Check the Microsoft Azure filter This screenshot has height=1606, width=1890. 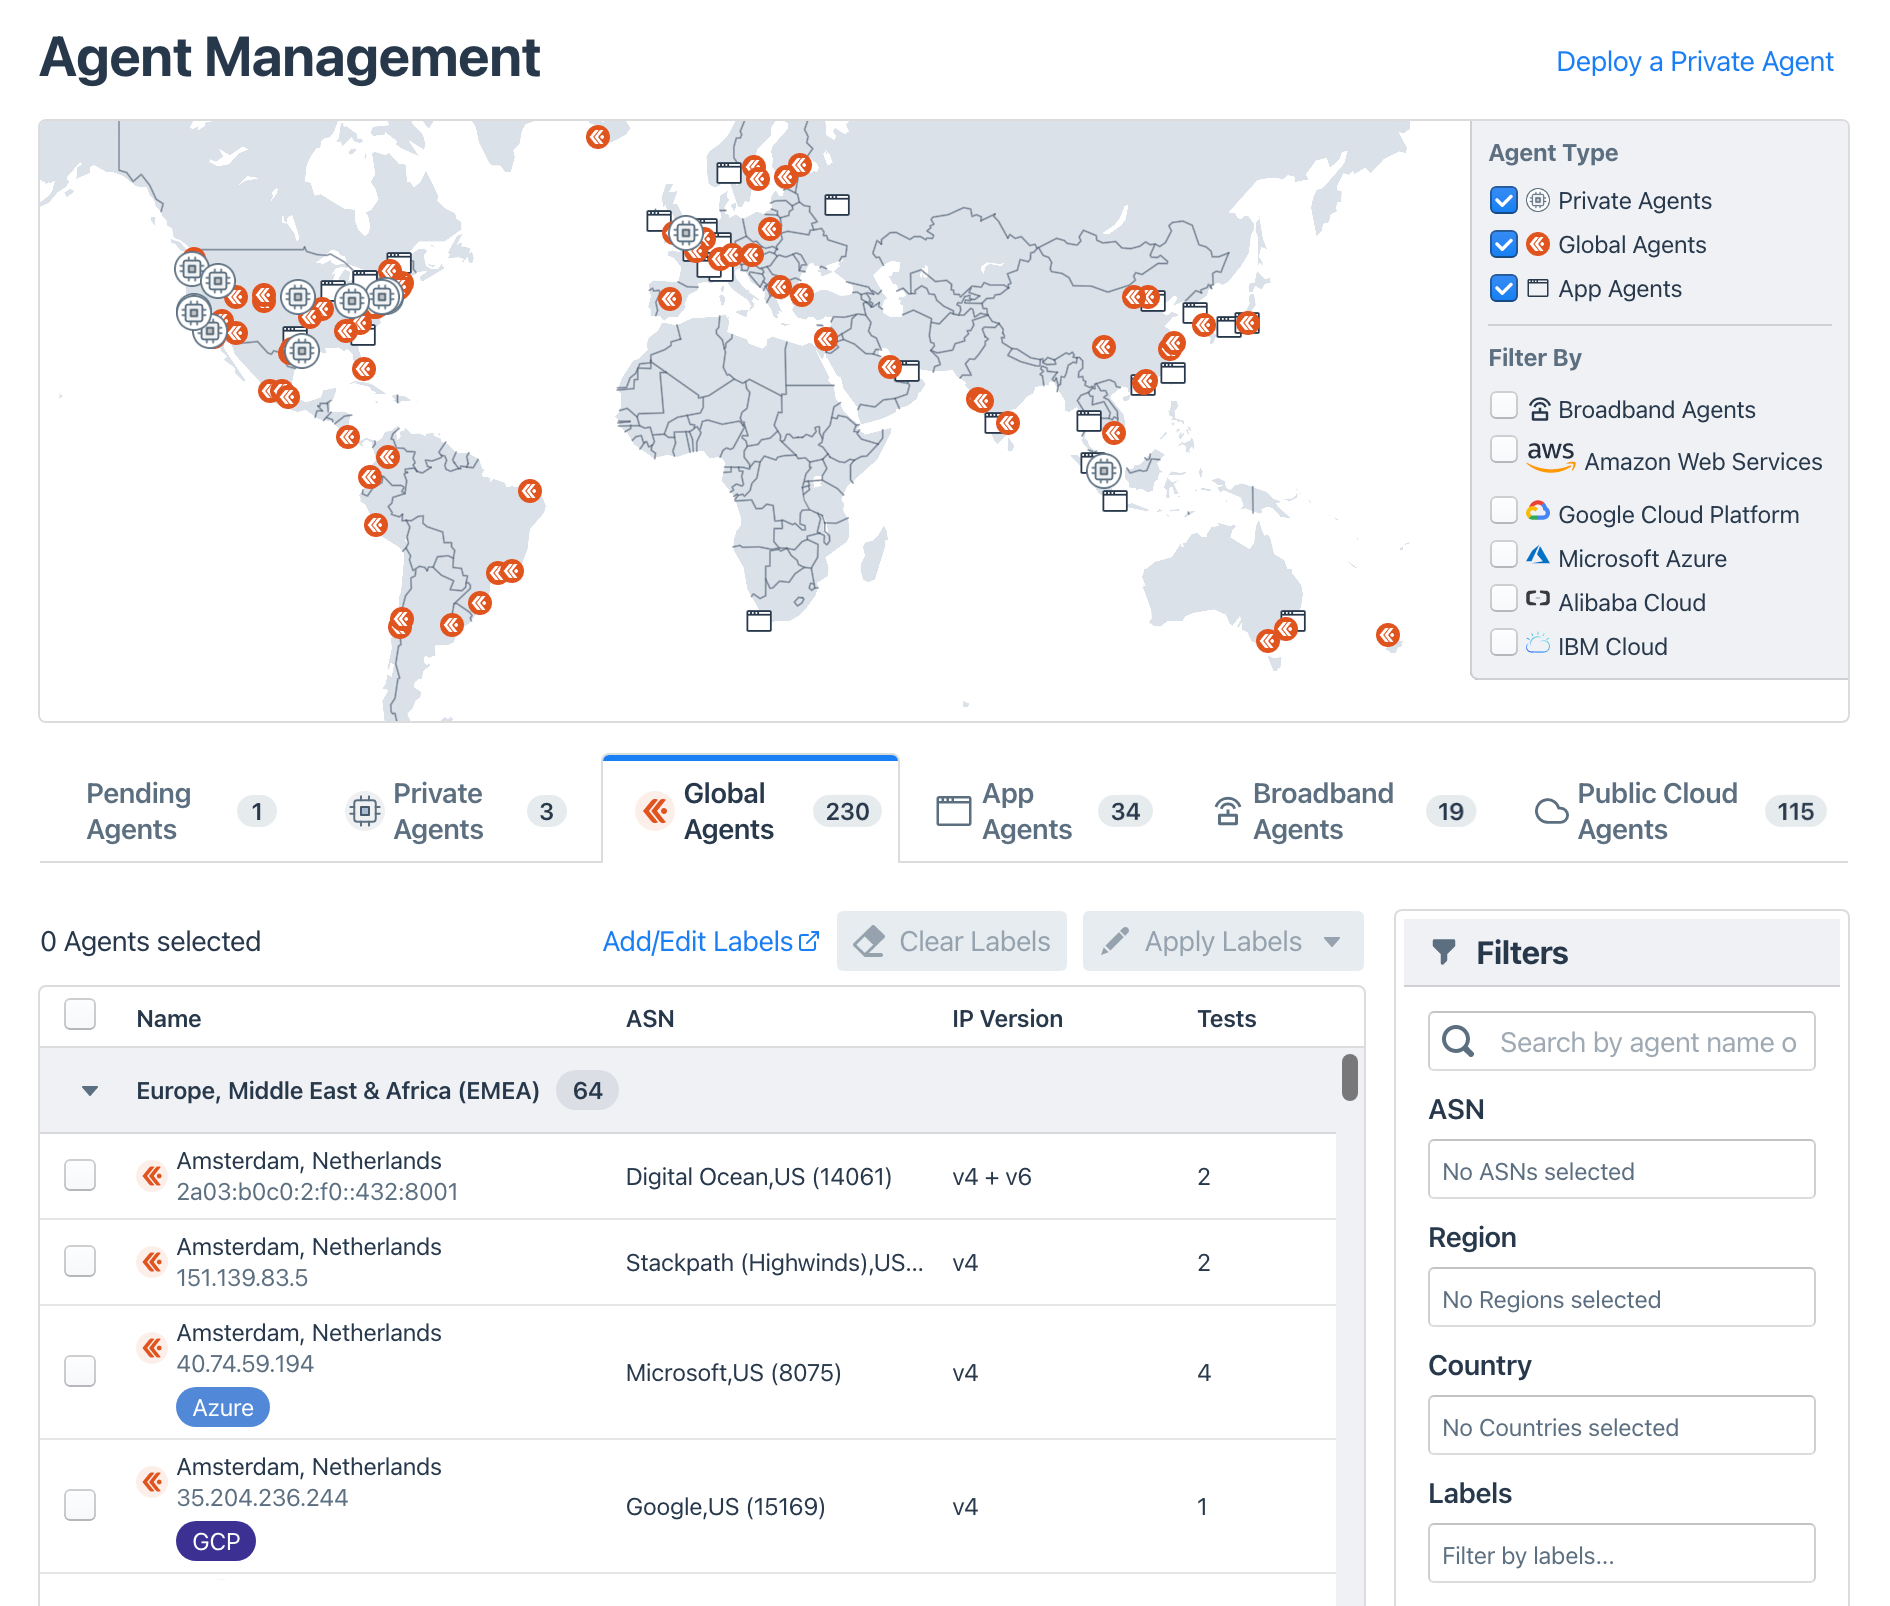tap(1504, 553)
